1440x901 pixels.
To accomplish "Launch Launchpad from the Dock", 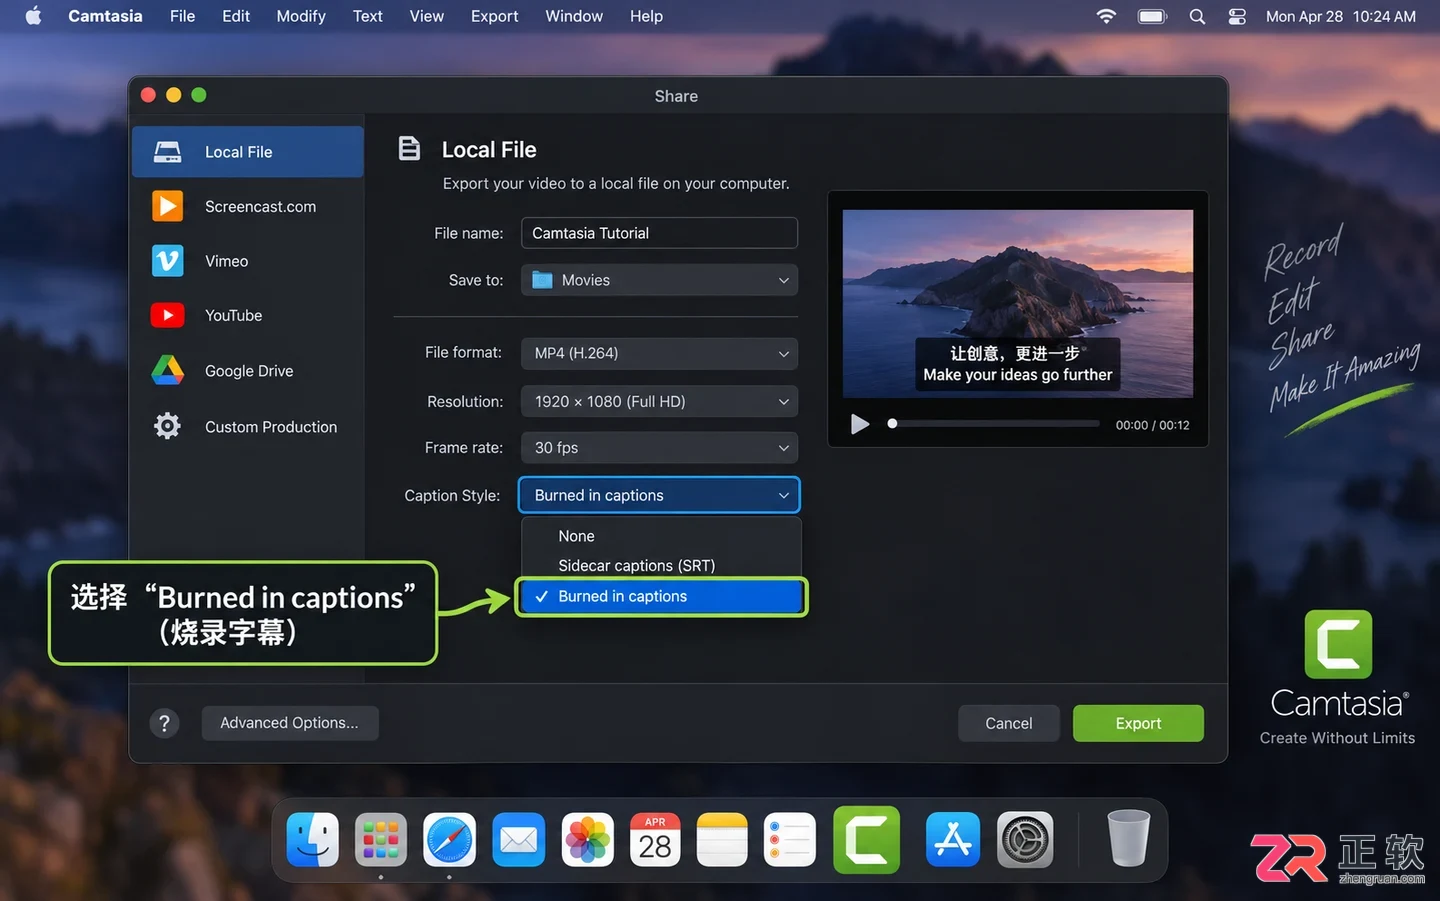I will click(381, 839).
